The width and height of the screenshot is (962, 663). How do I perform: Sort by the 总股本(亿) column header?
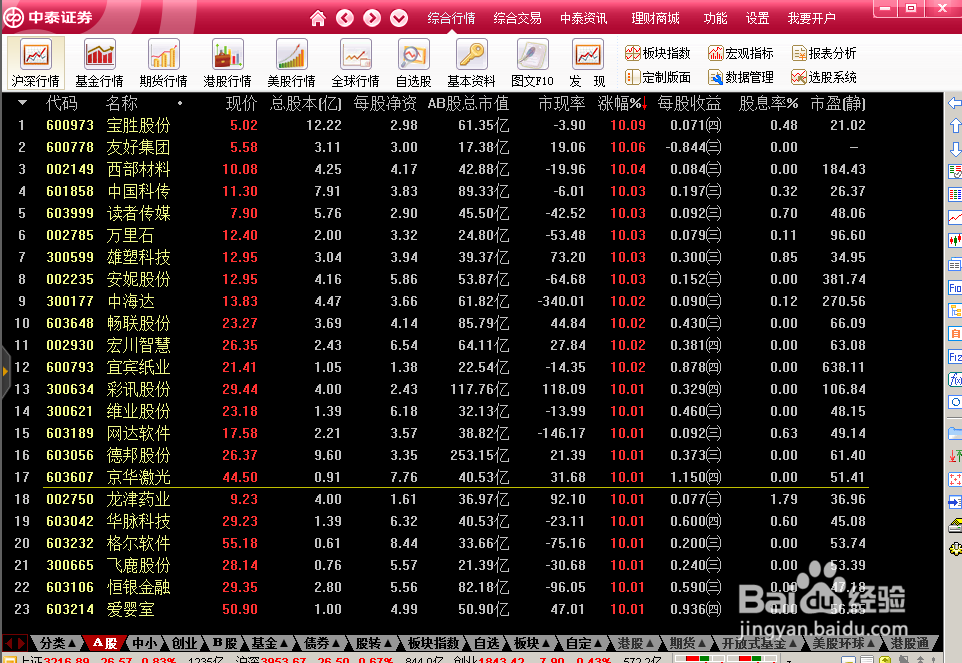point(306,104)
